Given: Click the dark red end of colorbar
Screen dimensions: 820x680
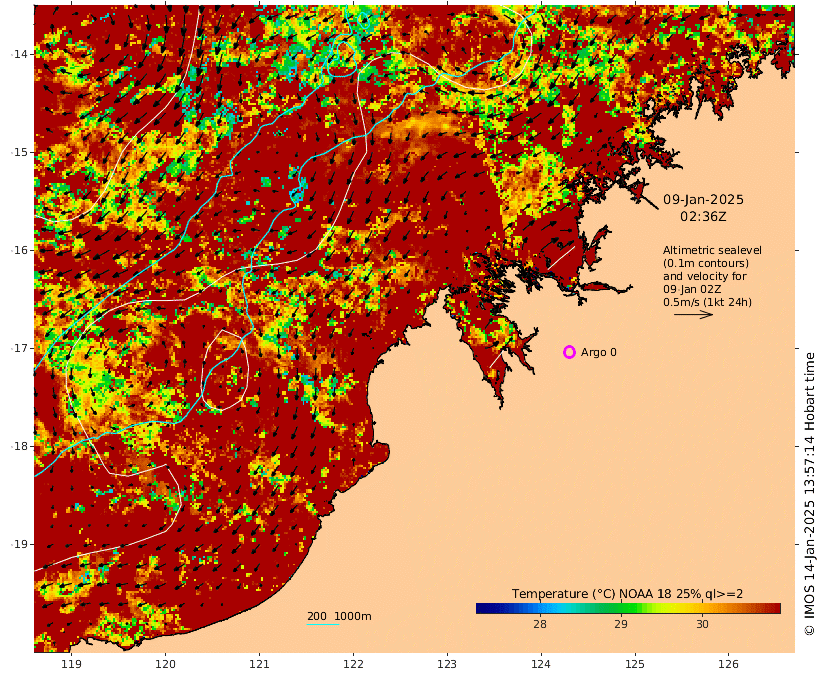Looking at the screenshot, I should 773,608.
